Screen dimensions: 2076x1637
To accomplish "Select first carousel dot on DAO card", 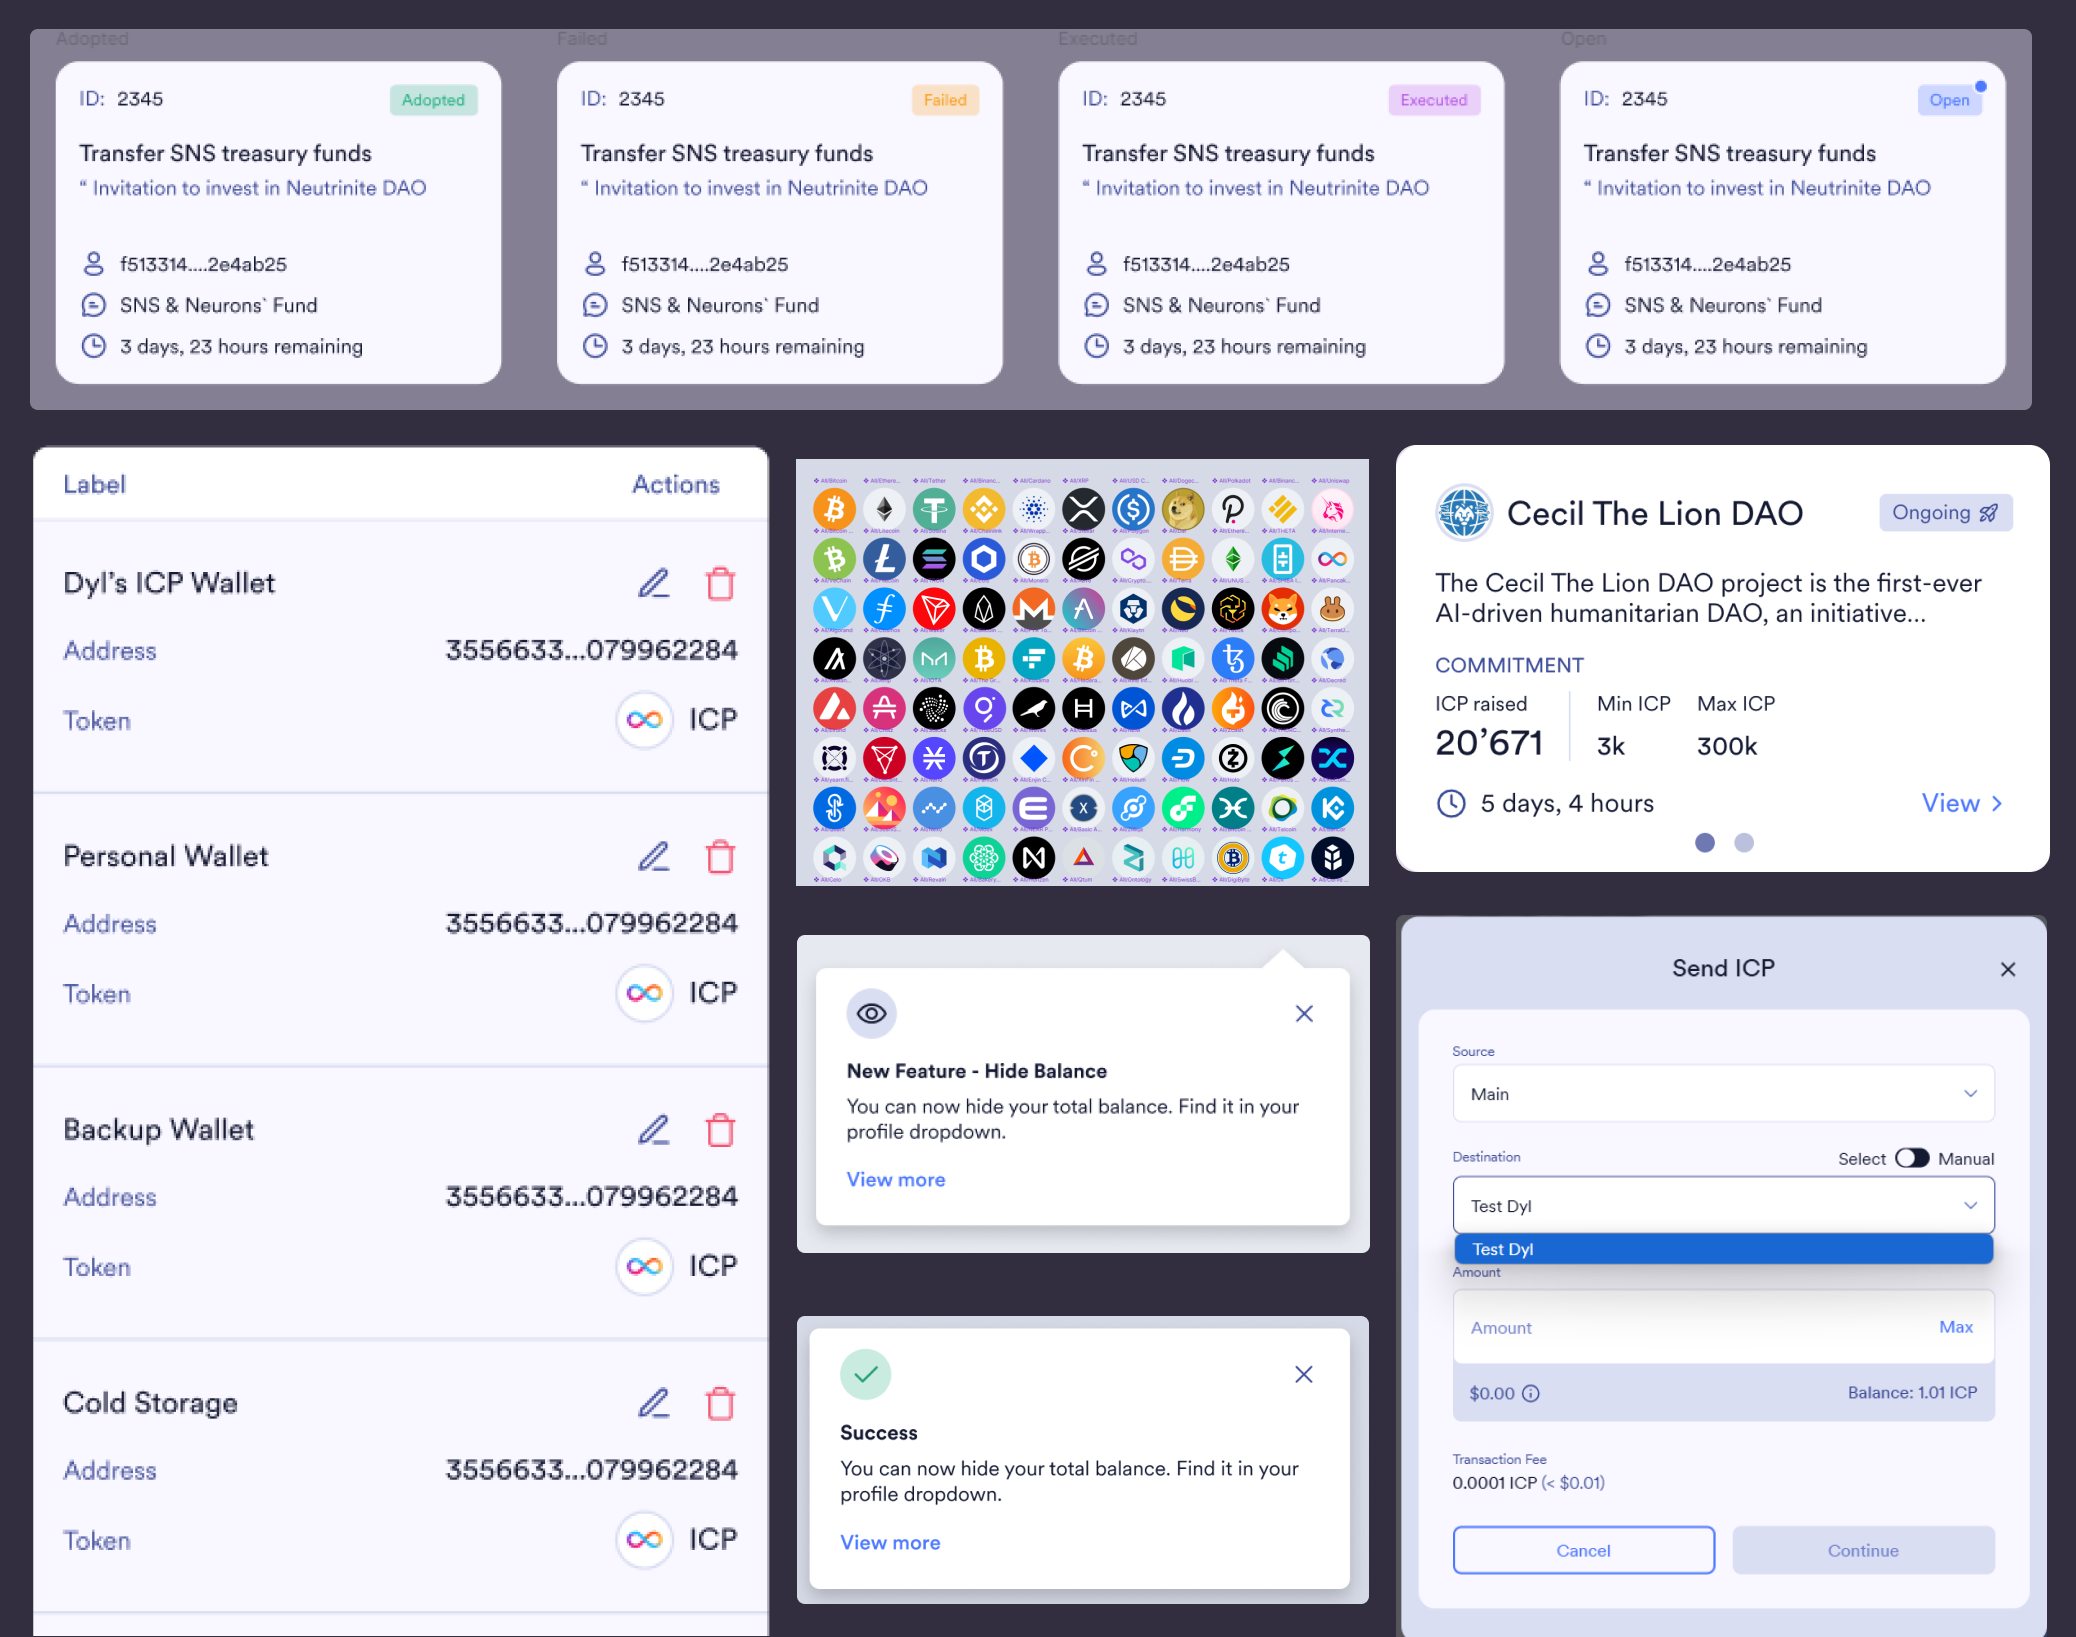I will [x=1705, y=843].
